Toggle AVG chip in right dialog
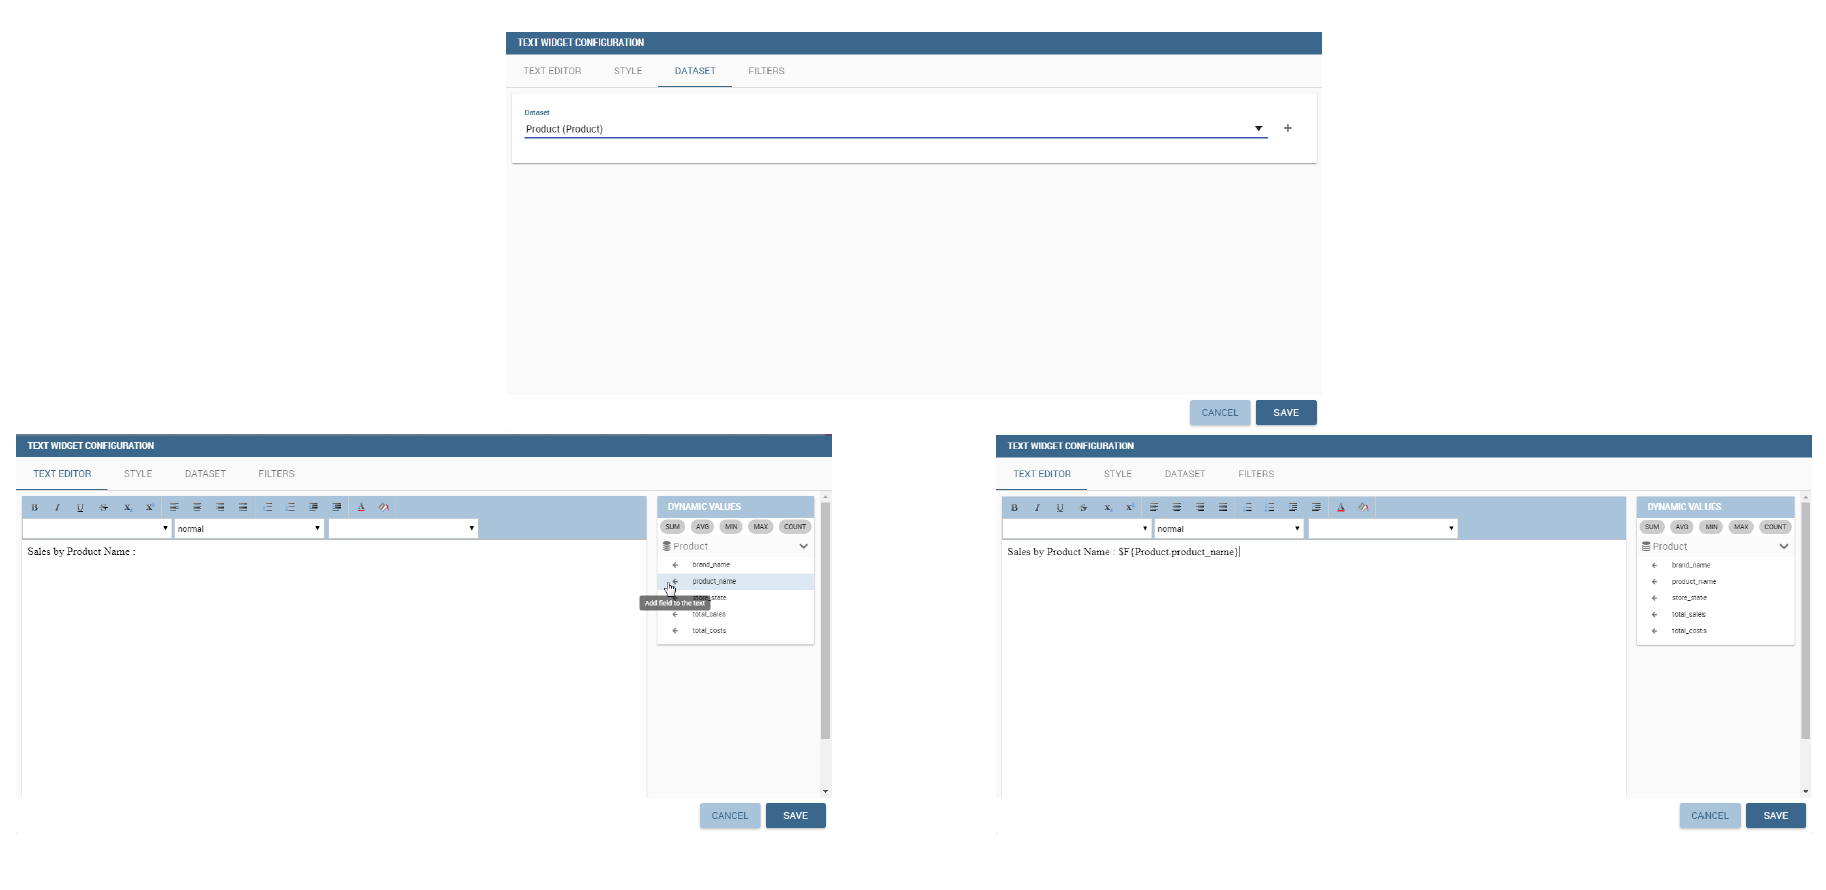Image resolution: width=1826 pixels, height=890 pixels. (1682, 527)
